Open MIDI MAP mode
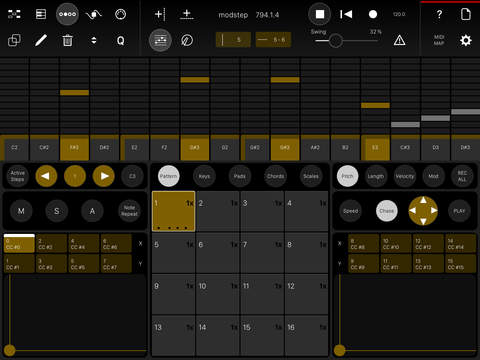The width and height of the screenshot is (480, 360). point(439,40)
